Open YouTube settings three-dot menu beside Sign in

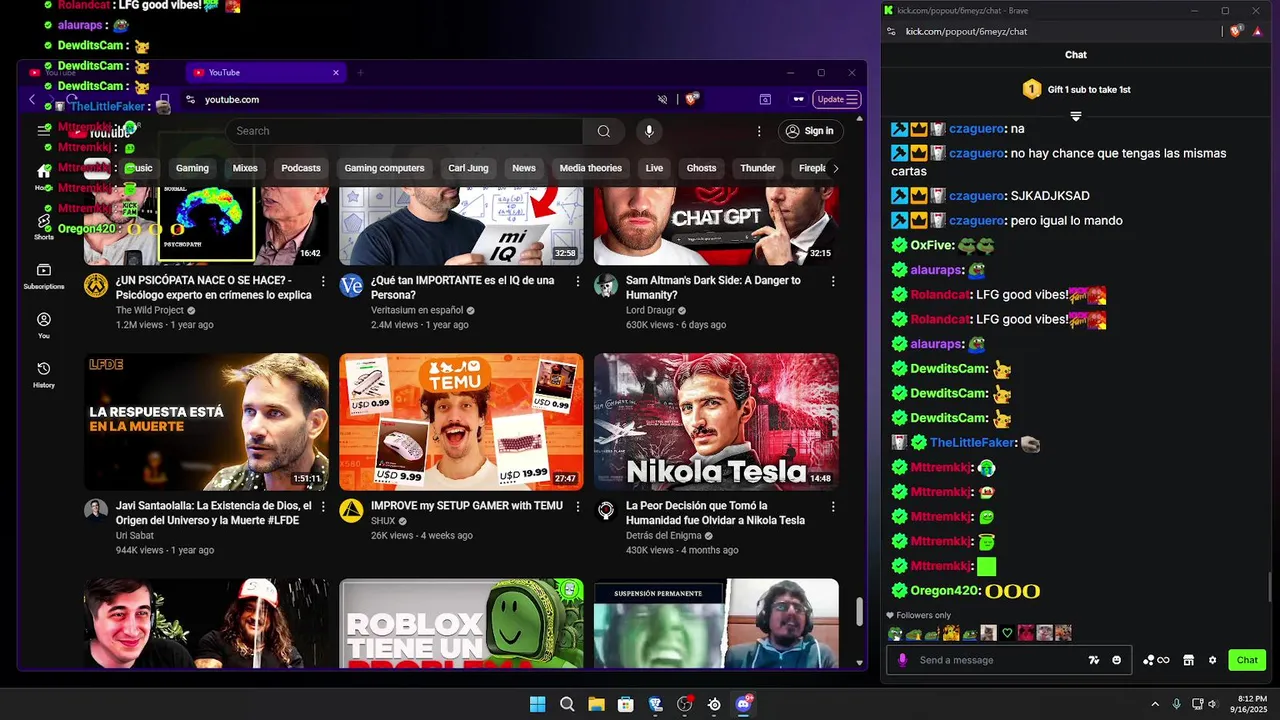[759, 131]
